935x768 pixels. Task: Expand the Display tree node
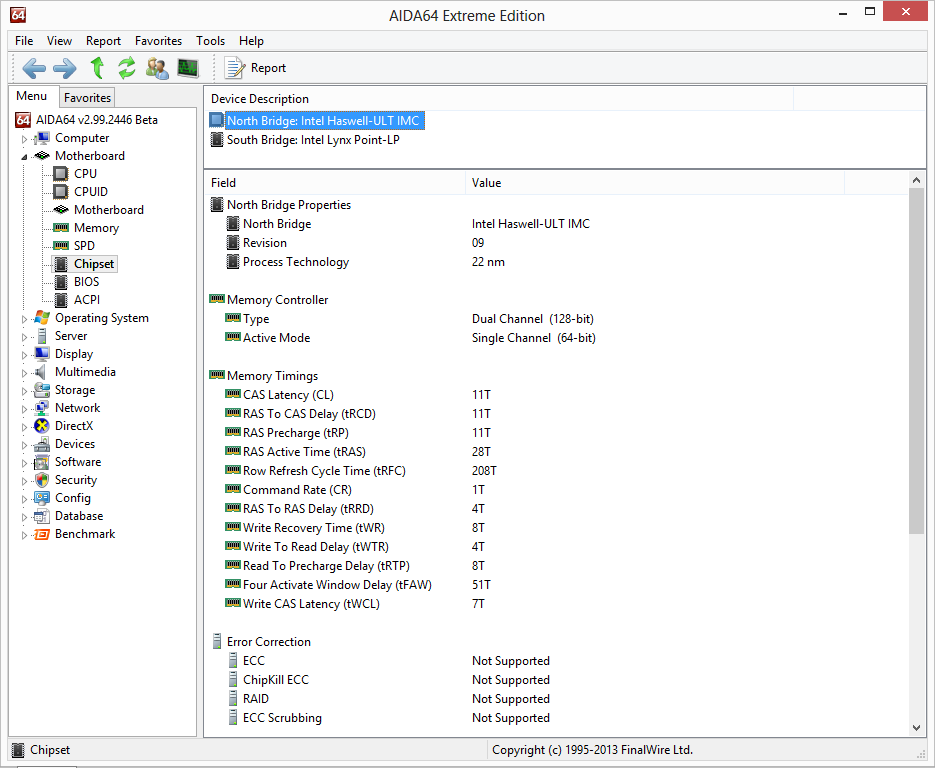click(24, 355)
